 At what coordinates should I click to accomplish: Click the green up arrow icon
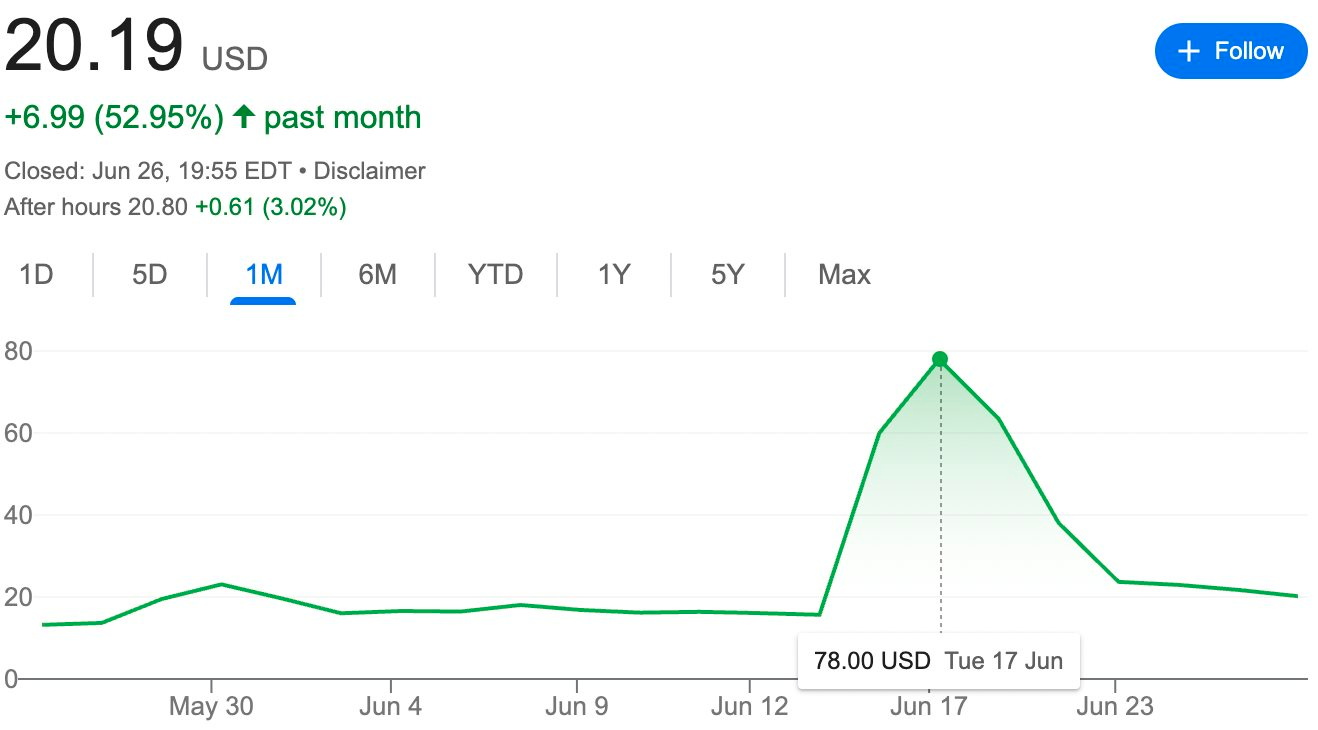[243, 117]
